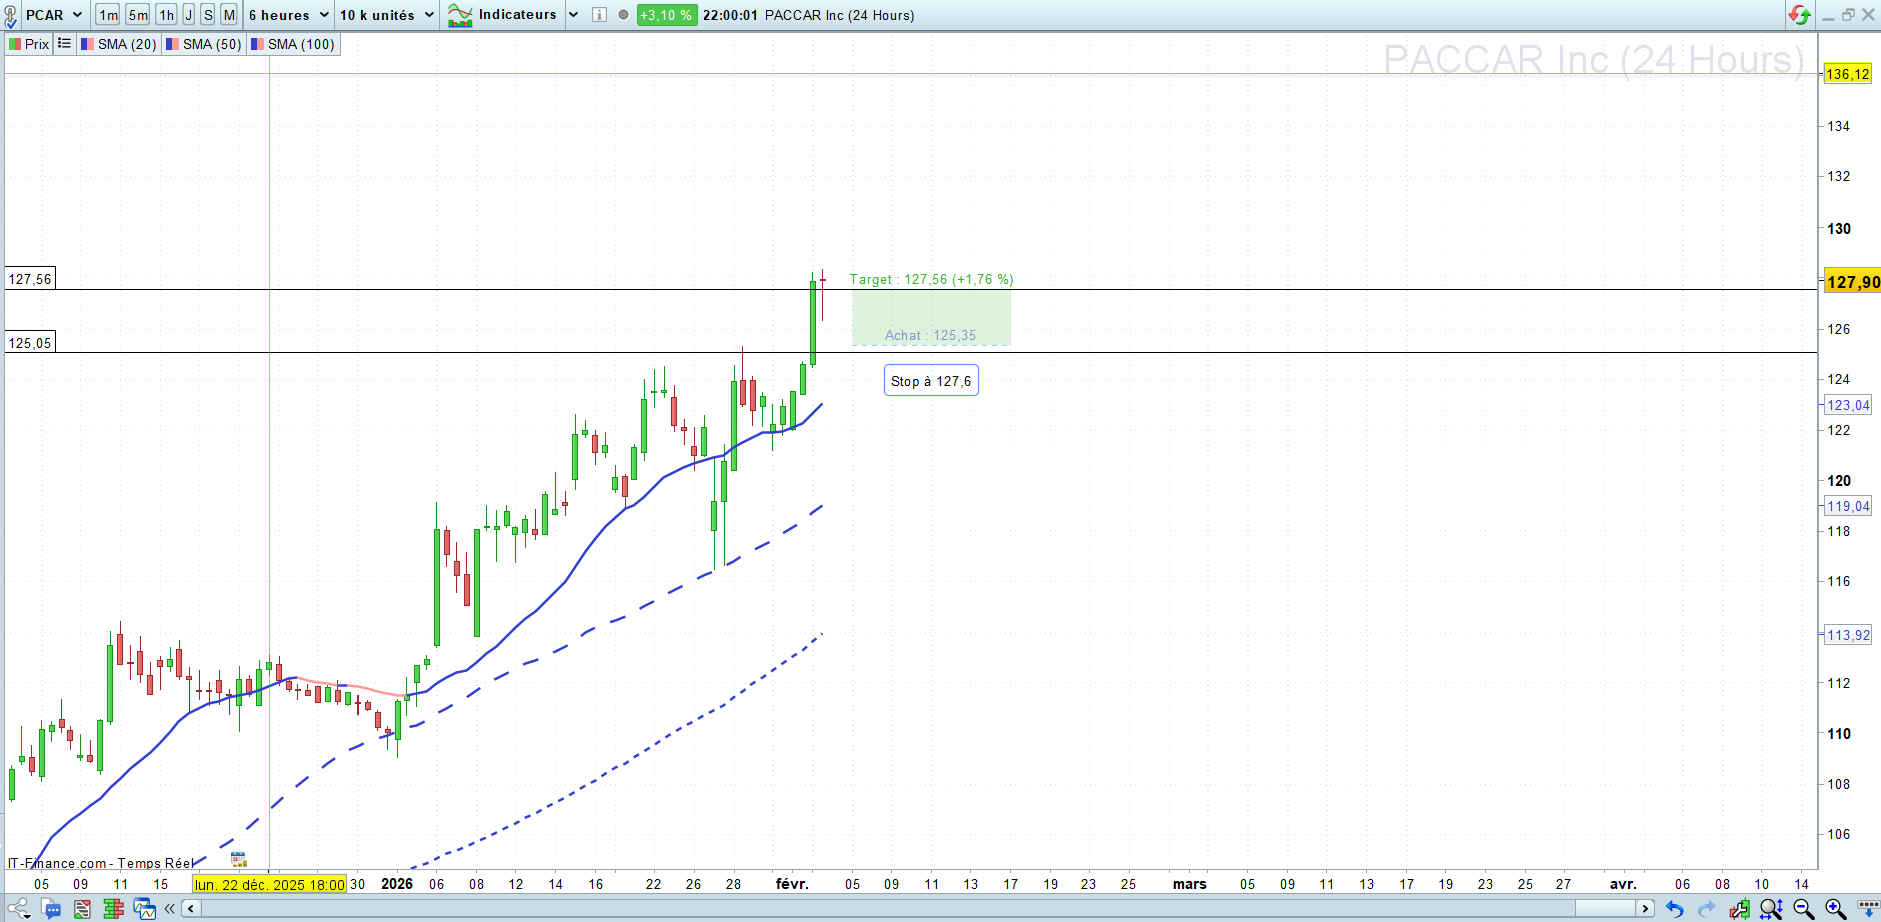Click the highlighted date lun. 22 déc. 2025 18:00
The width and height of the screenshot is (1881, 922).
(269, 884)
